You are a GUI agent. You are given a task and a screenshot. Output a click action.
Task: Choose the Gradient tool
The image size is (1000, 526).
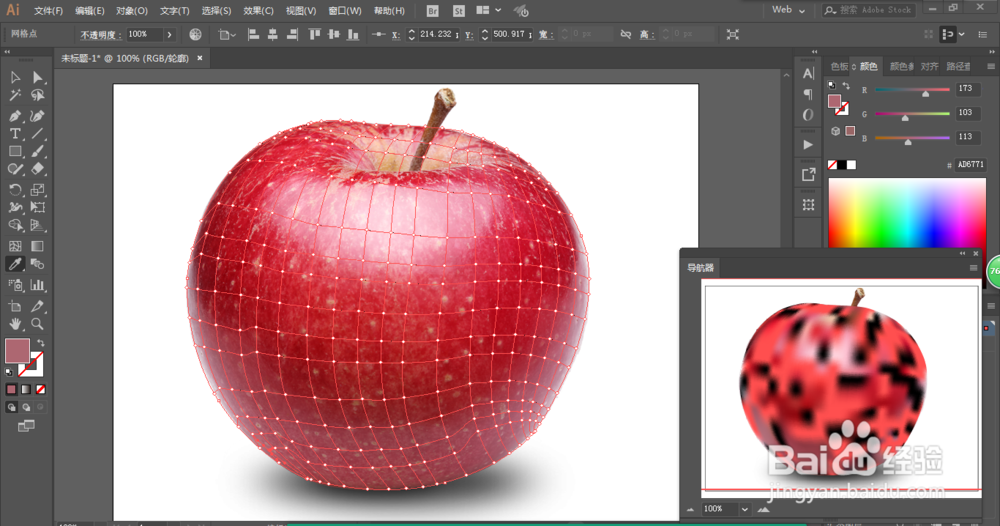click(x=38, y=246)
